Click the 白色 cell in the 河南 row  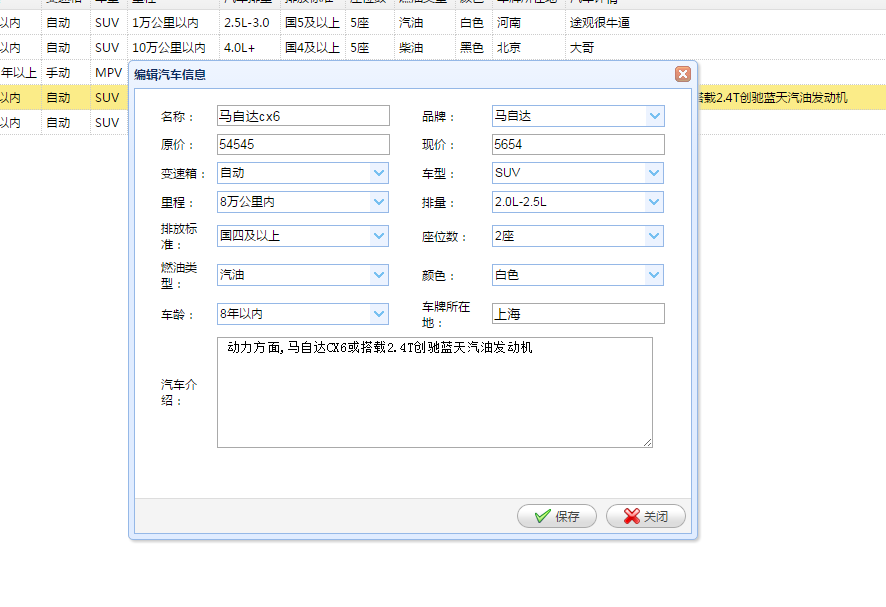pos(472,23)
